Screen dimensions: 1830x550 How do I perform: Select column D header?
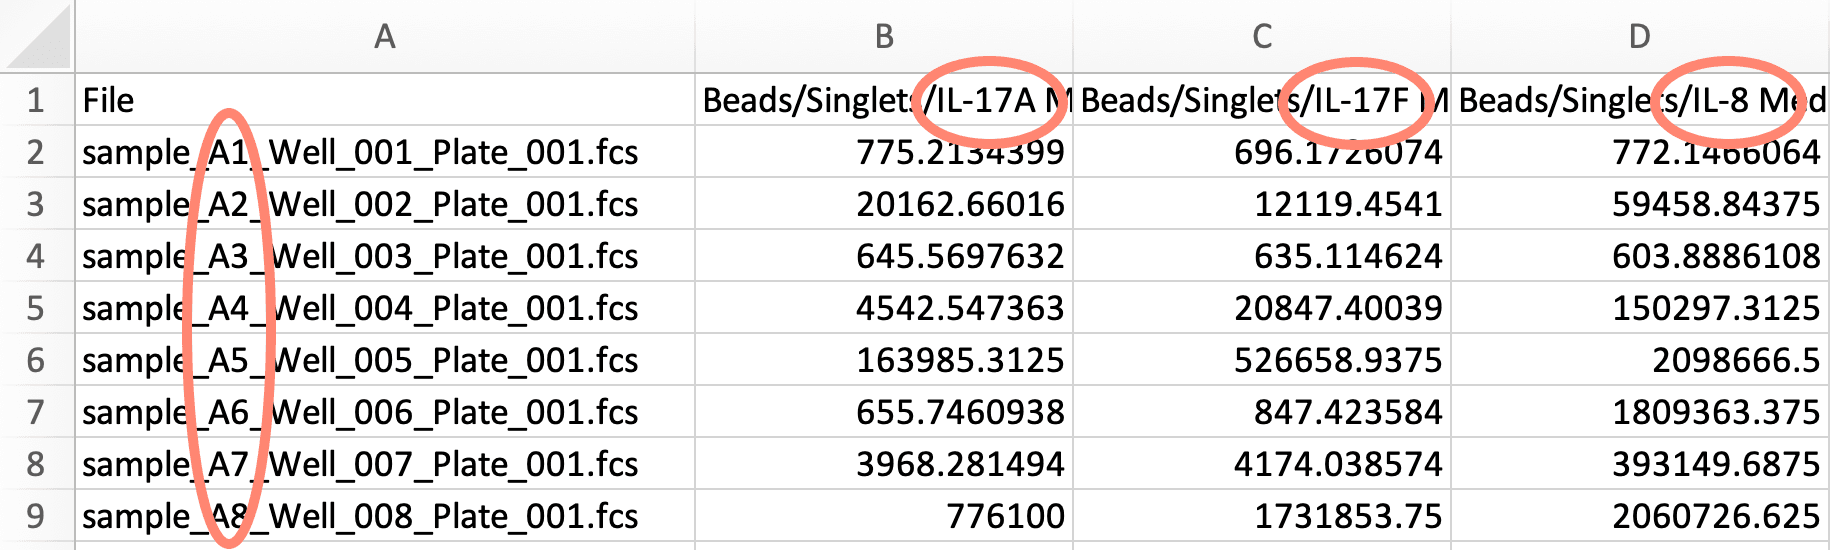coord(1640,36)
